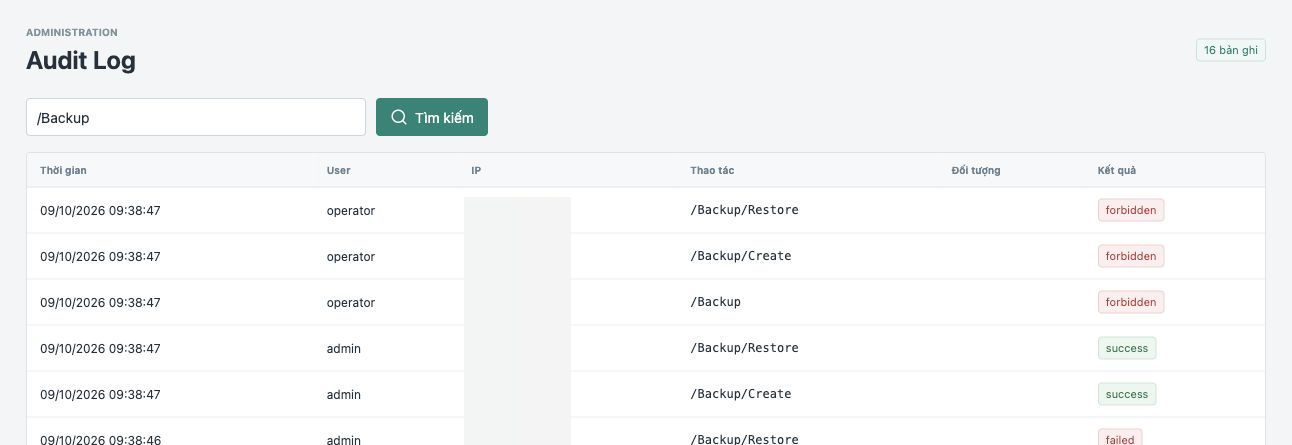Focus the search field containing /Backup
The height and width of the screenshot is (445, 1292).
pyautogui.click(x=196, y=117)
